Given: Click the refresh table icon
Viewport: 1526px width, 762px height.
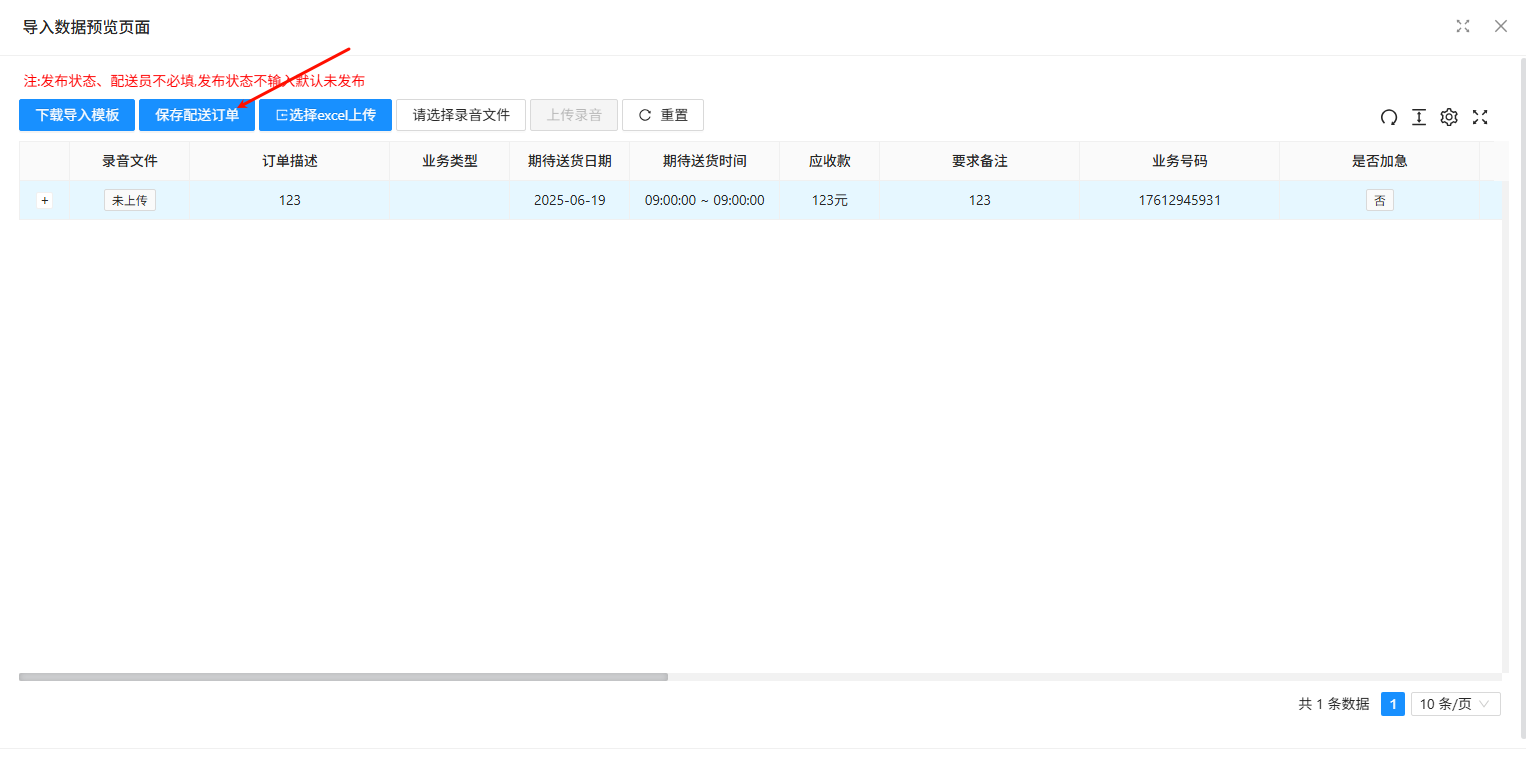Looking at the screenshot, I should tap(1389, 117).
